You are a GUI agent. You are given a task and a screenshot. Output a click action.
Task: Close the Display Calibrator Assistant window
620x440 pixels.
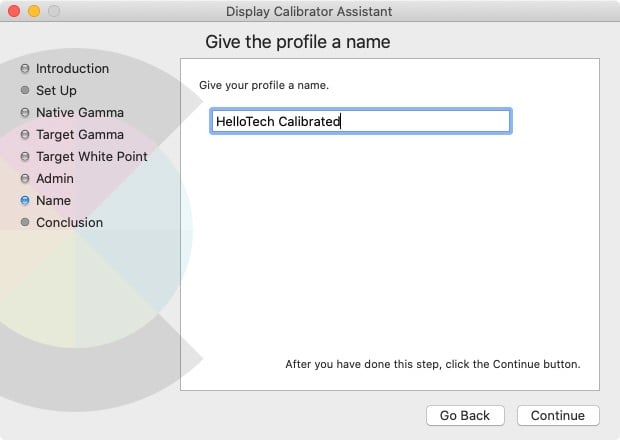(13, 11)
